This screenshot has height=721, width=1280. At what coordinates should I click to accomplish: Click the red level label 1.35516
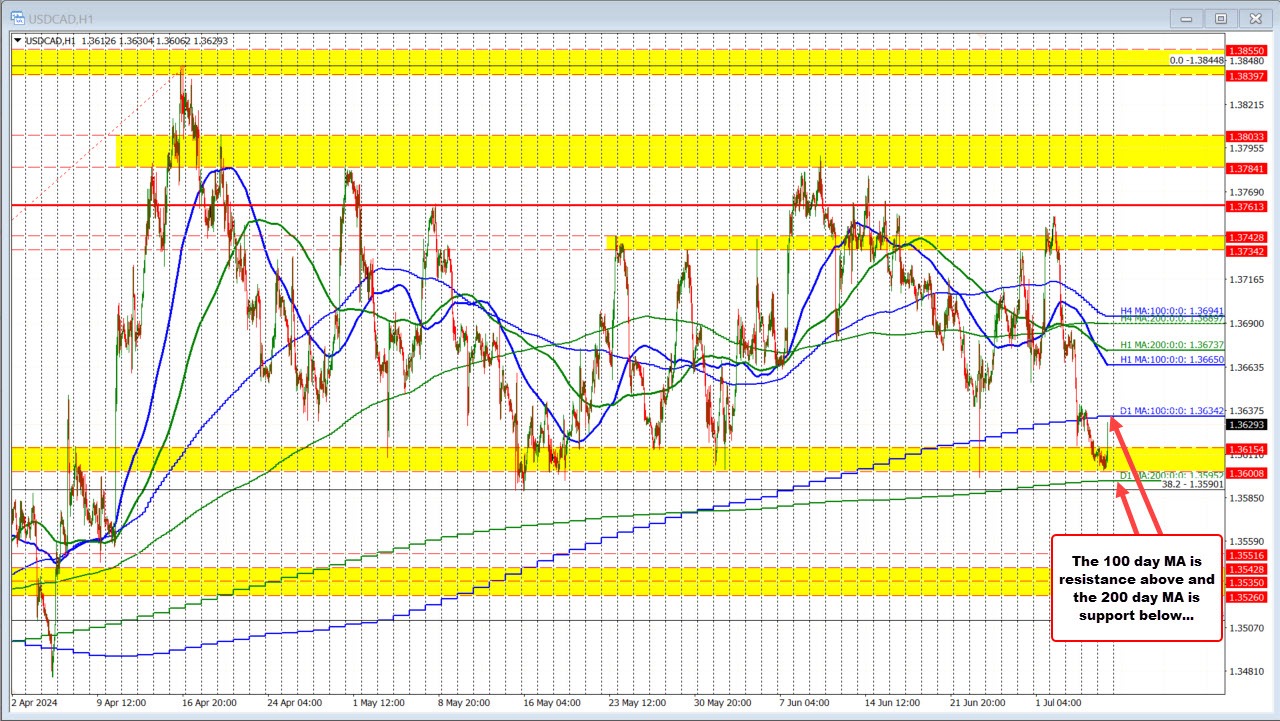click(x=1248, y=554)
